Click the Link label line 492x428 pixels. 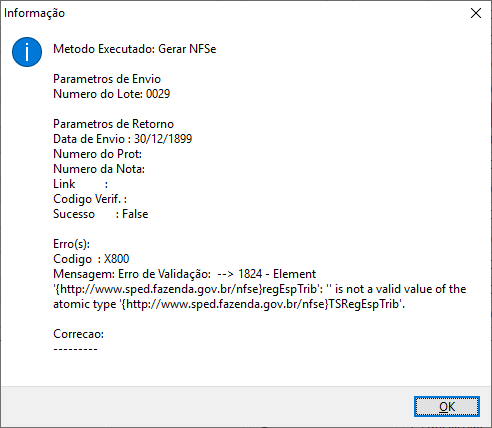(81, 184)
